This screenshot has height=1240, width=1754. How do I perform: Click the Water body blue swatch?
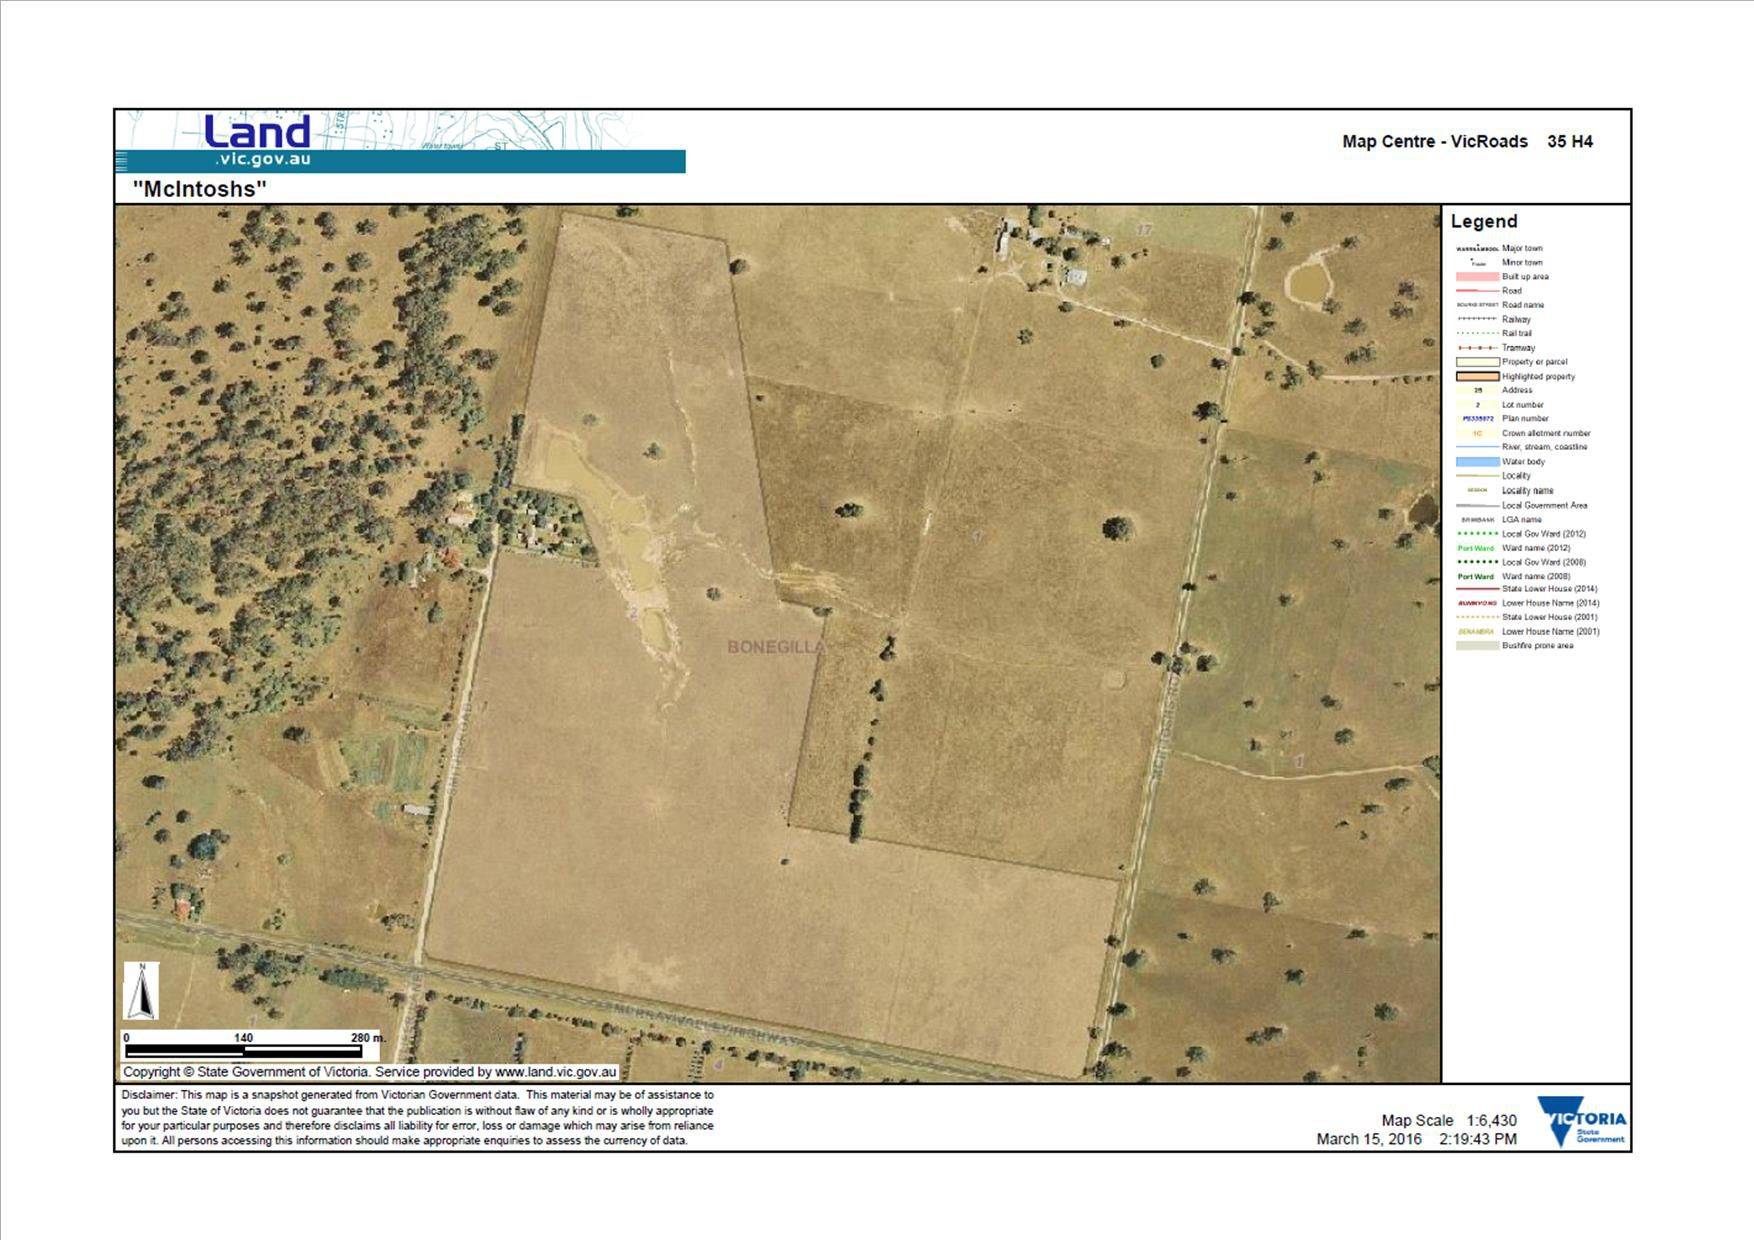[x=1476, y=462]
